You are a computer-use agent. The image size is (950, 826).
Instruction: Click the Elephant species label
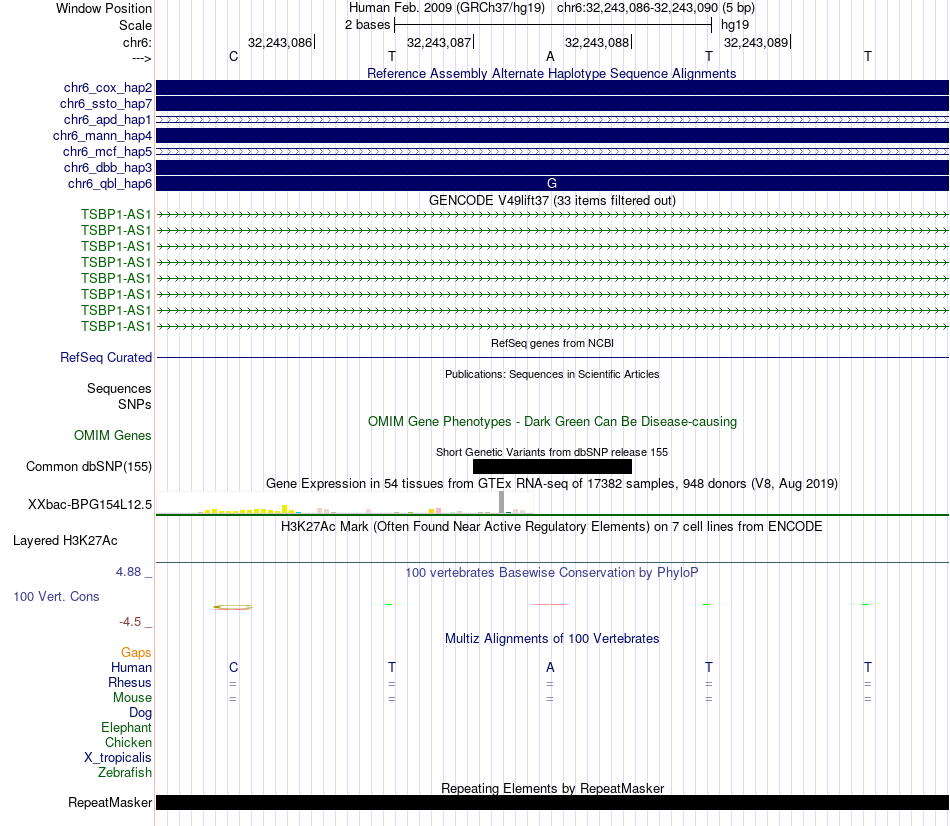coord(127,728)
